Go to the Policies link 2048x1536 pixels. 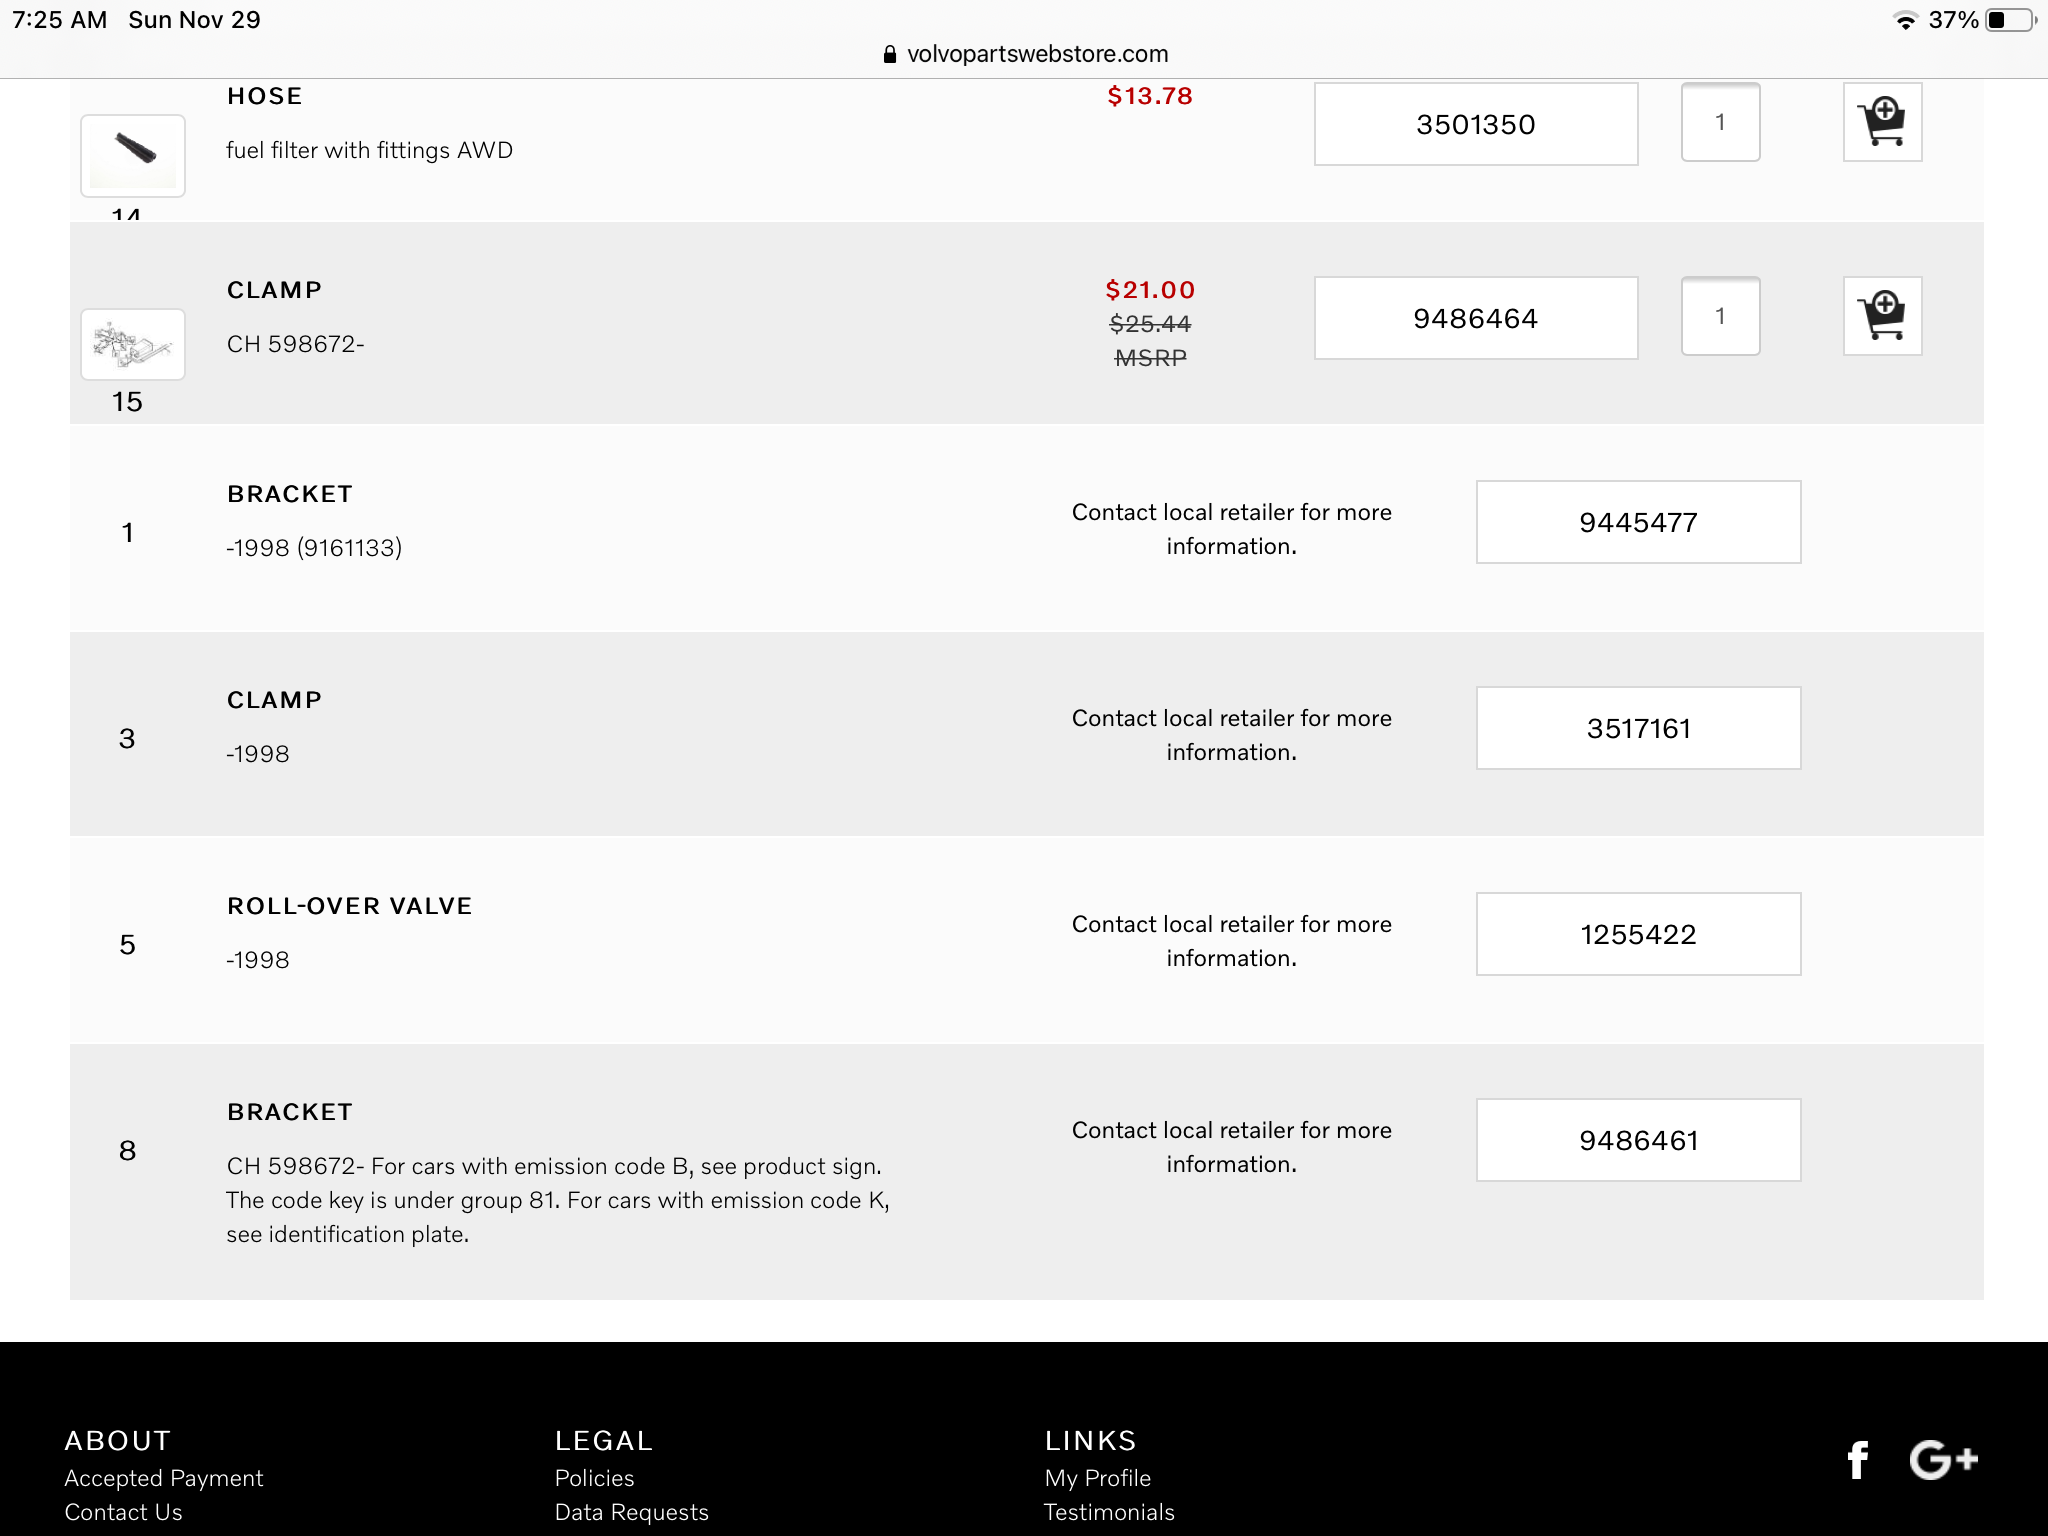(594, 1478)
